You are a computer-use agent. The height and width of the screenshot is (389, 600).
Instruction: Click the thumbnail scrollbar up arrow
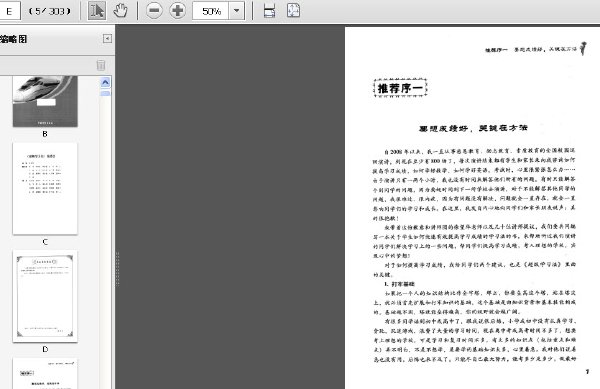coord(105,82)
